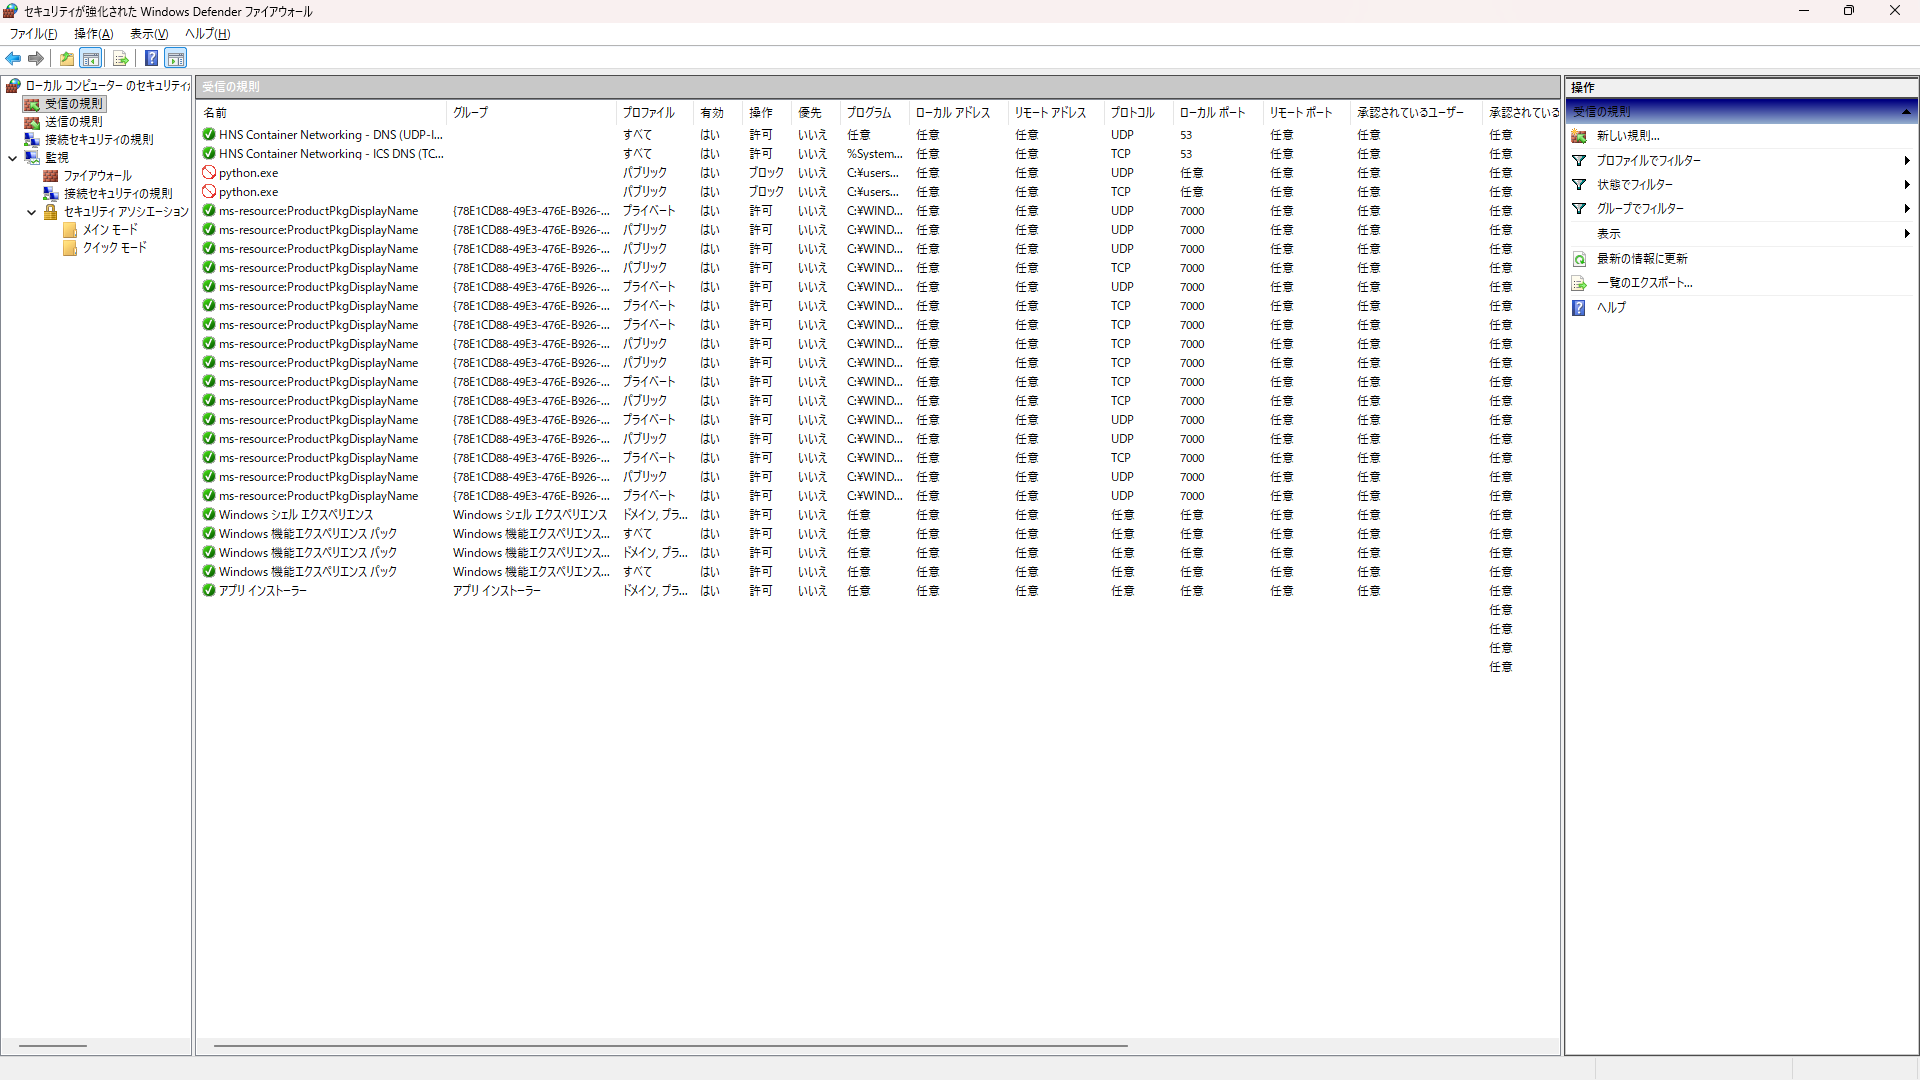Collapse the セキュリティ アソシエーション tree chevron
This screenshot has width=1920, height=1080.
(31, 212)
